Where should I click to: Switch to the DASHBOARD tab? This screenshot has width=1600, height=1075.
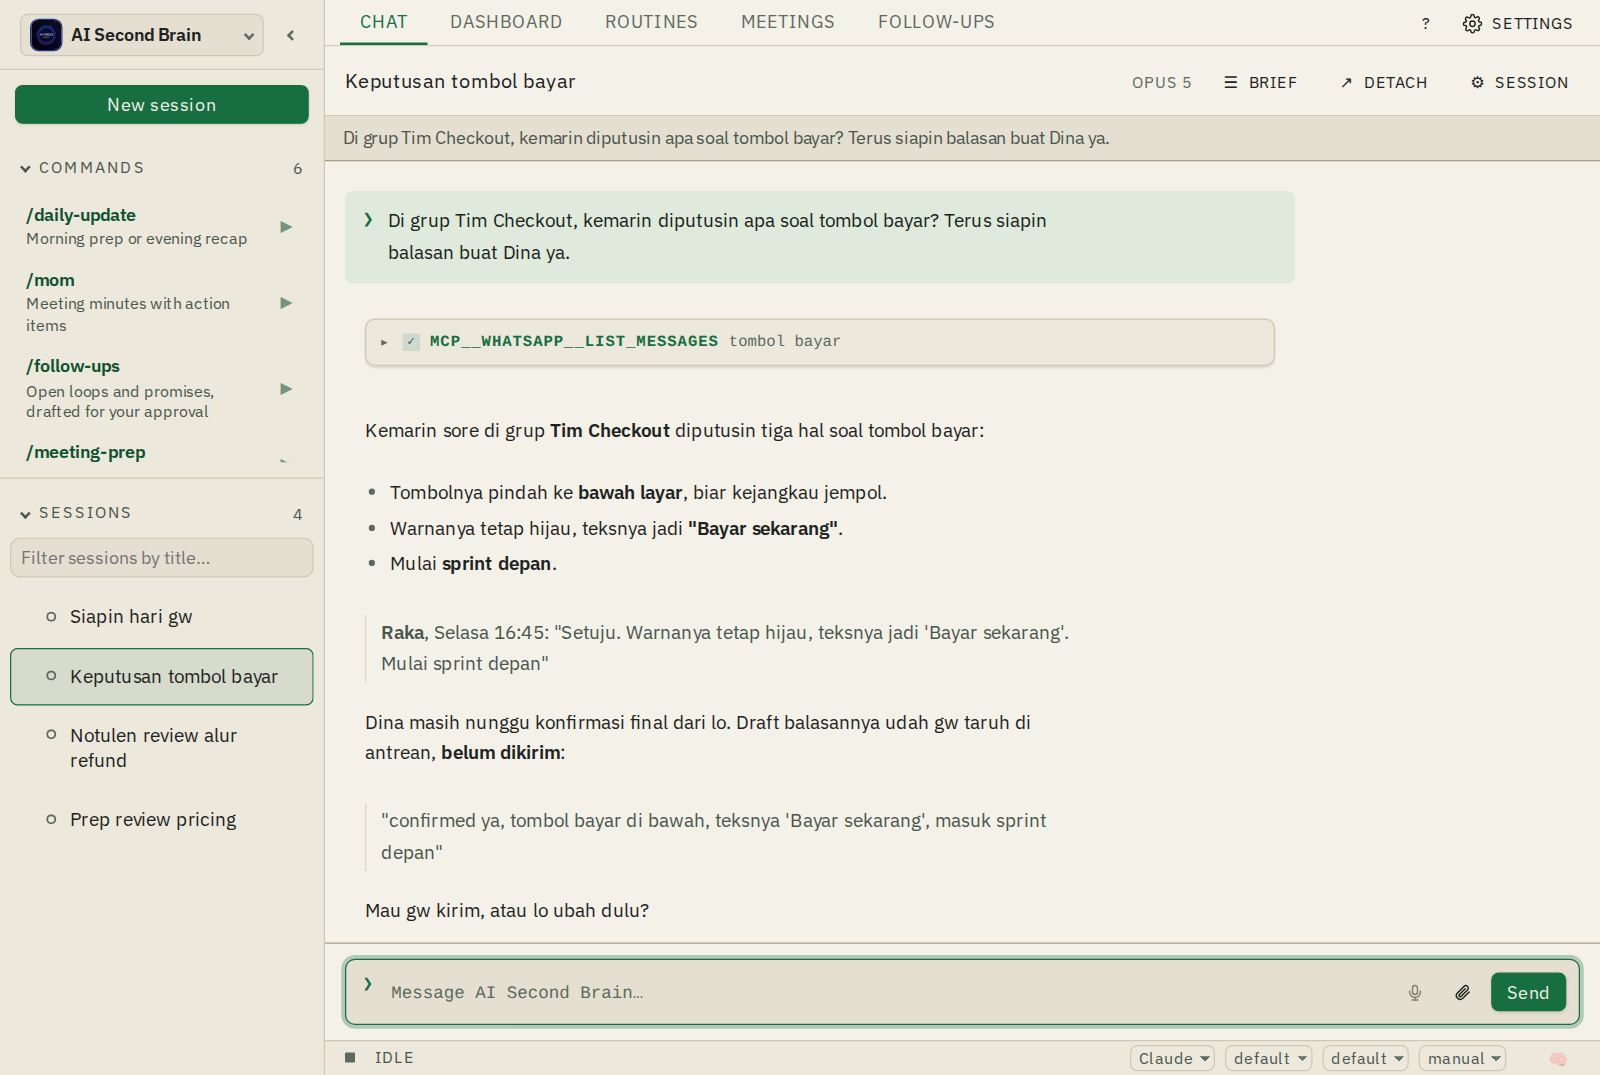point(506,22)
